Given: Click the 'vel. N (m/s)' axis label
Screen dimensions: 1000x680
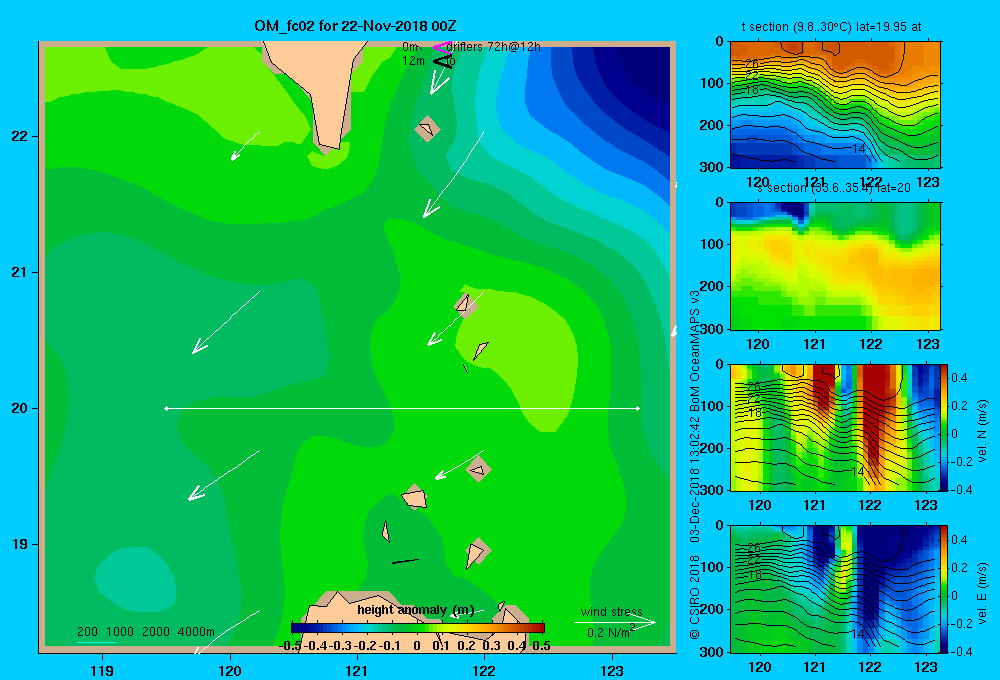Looking at the screenshot, I should pyautogui.click(x=982, y=431).
